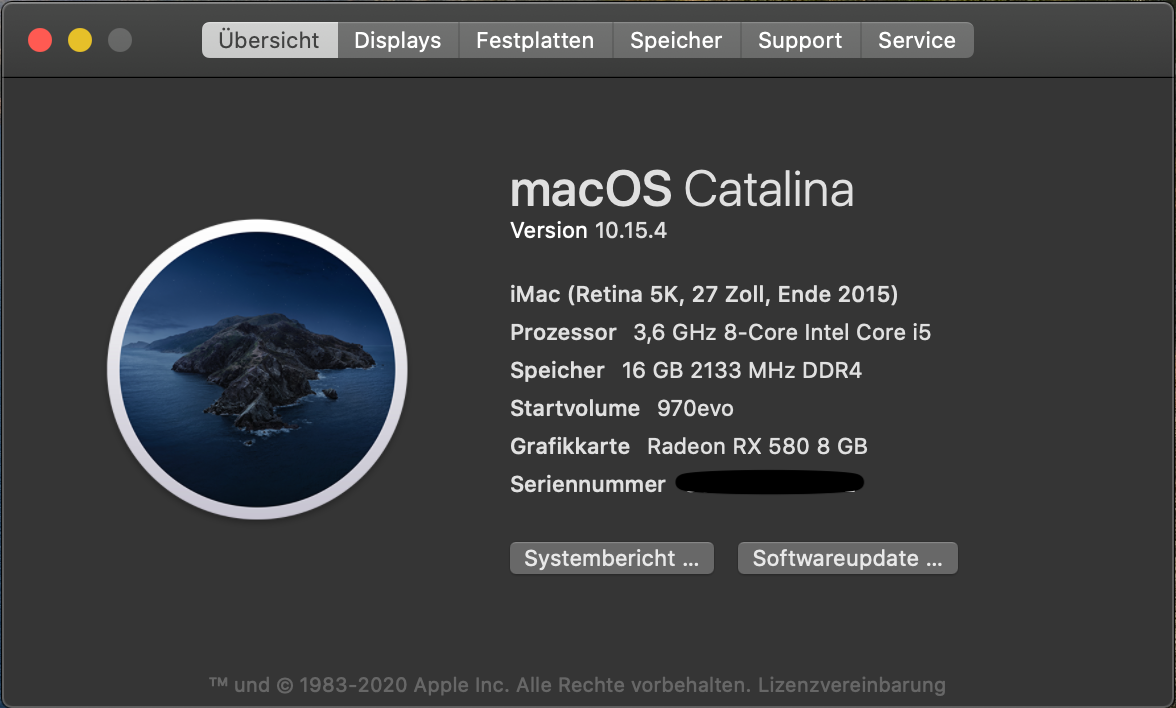Click Version 10.15.4 to show build

click(x=588, y=231)
